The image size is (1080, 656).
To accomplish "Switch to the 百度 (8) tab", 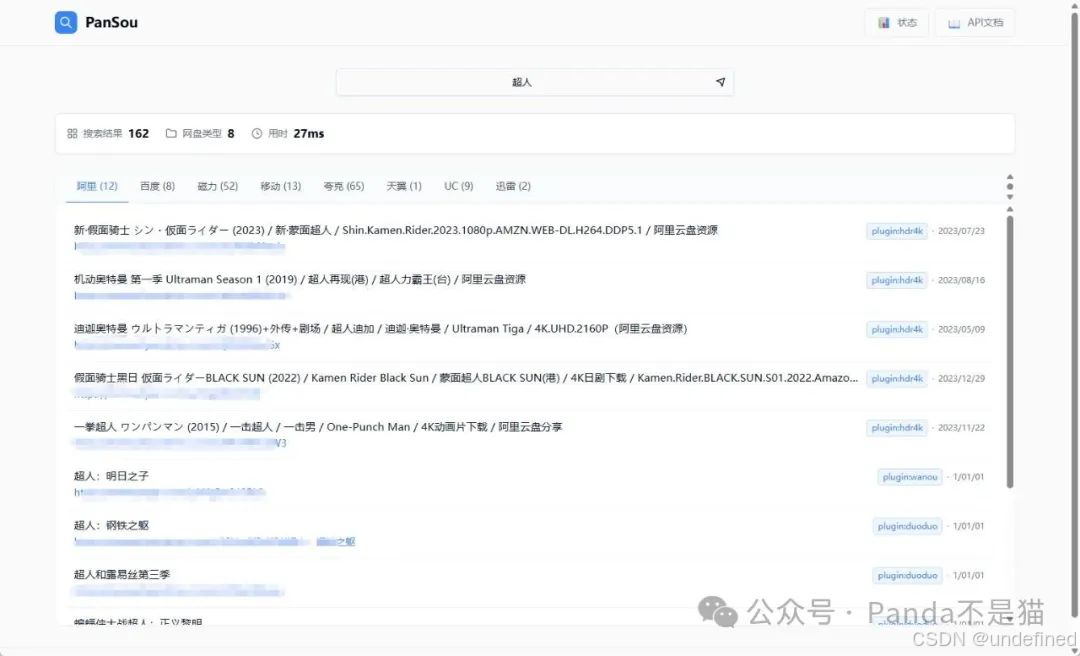I will point(158,186).
